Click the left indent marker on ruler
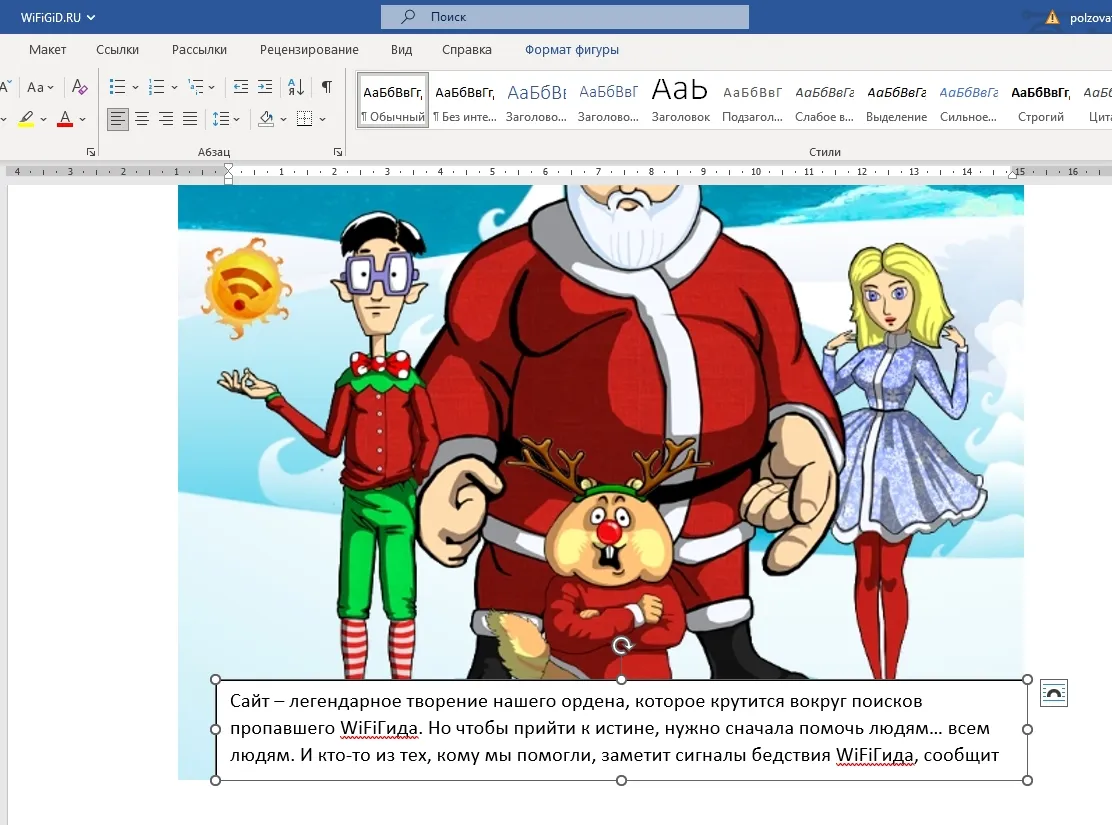This screenshot has width=1112, height=825. [228, 172]
